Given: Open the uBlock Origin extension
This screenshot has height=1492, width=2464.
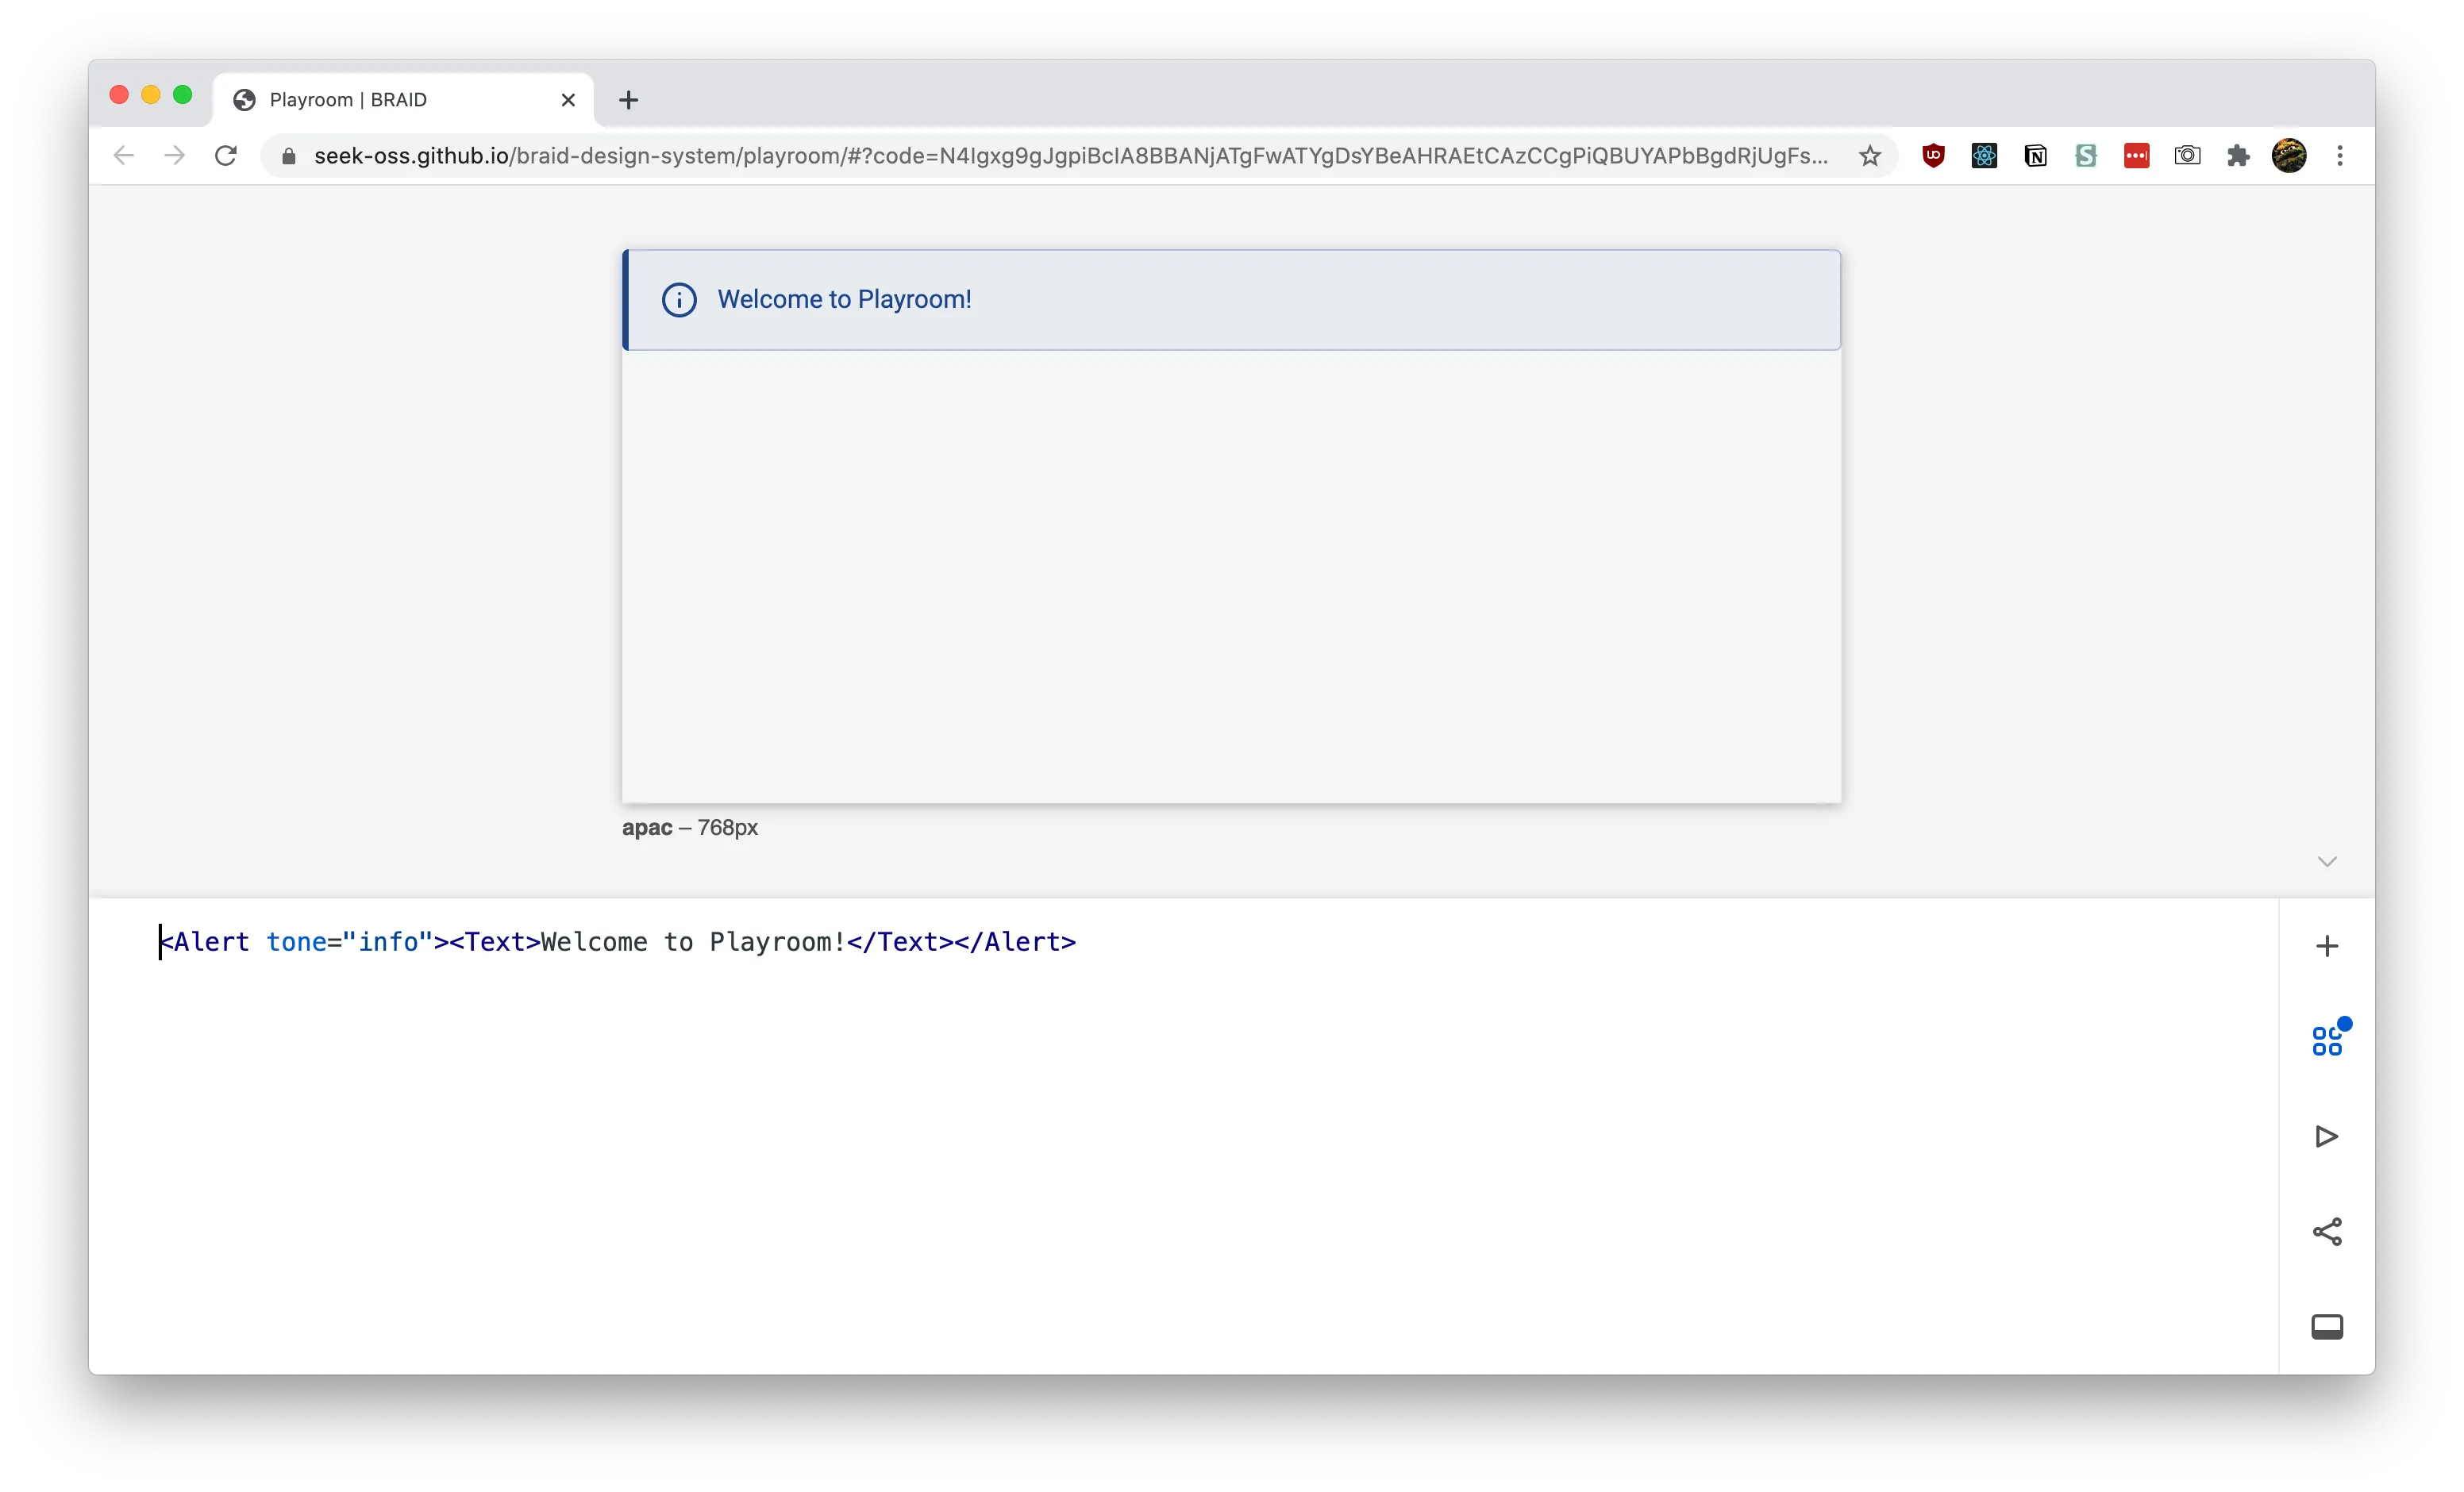Looking at the screenshot, I should pos(1933,156).
